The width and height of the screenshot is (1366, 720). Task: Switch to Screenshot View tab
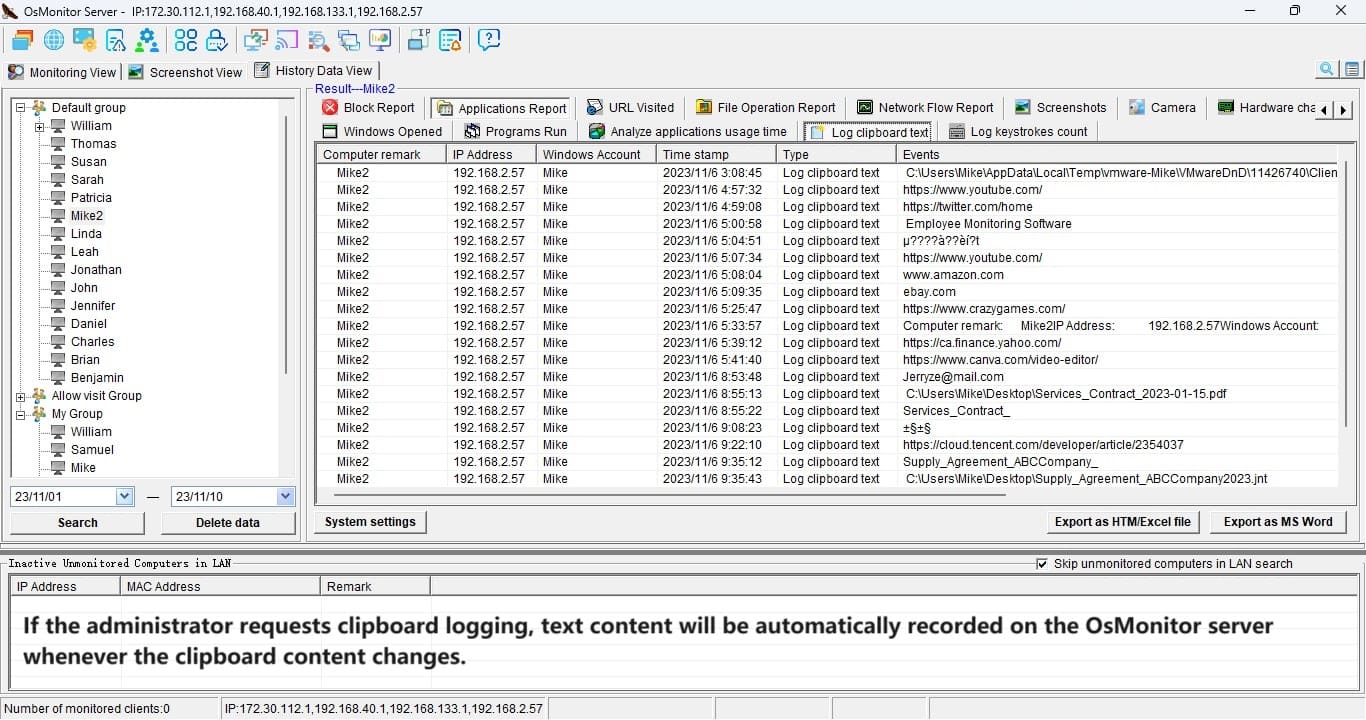186,72
